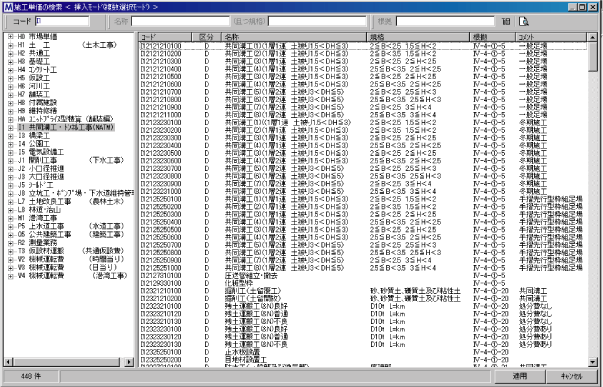Click the 名称 column header
The width and height of the screenshot is (603, 387).
click(x=294, y=37)
